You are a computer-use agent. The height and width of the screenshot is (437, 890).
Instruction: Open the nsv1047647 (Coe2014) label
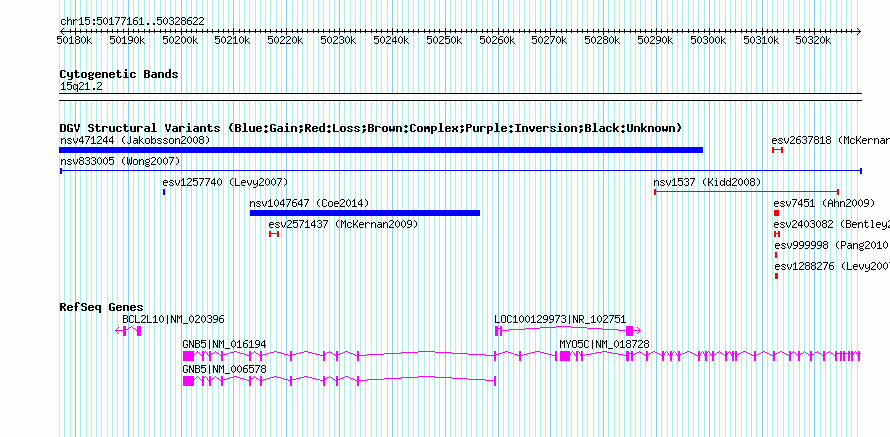point(309,203)
